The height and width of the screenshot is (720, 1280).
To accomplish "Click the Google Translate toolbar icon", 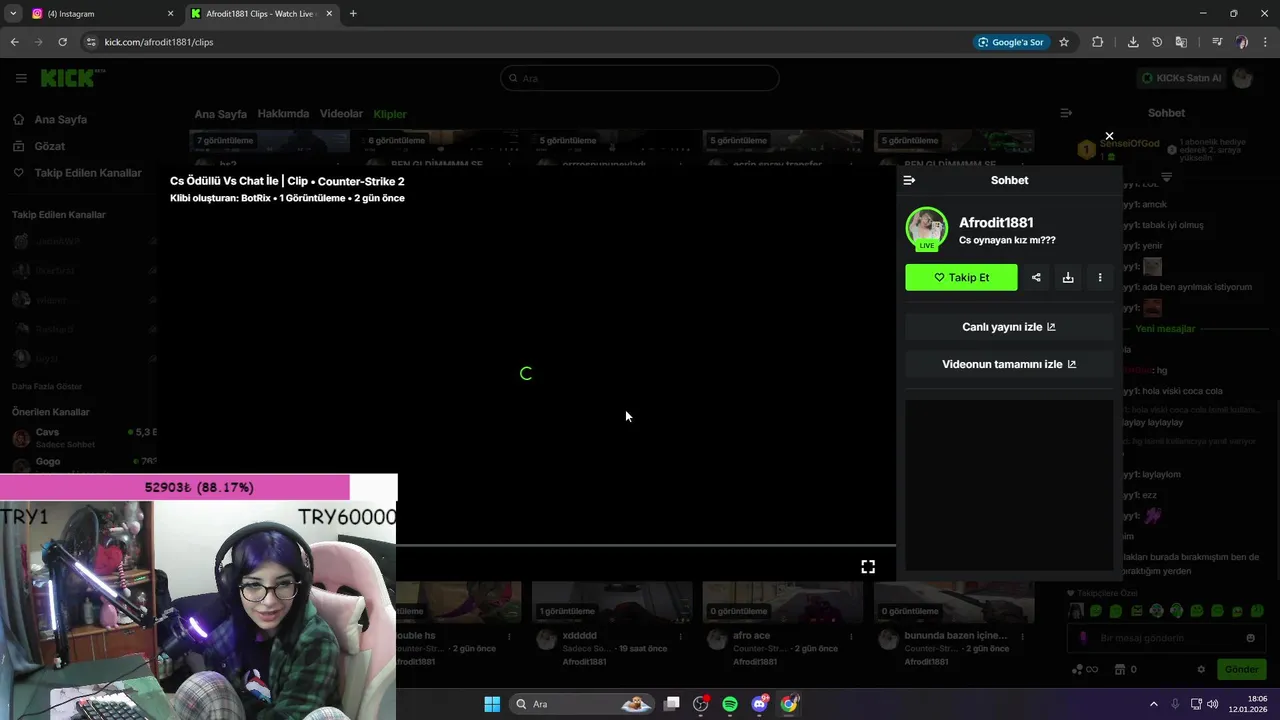I will (1181, 42).
